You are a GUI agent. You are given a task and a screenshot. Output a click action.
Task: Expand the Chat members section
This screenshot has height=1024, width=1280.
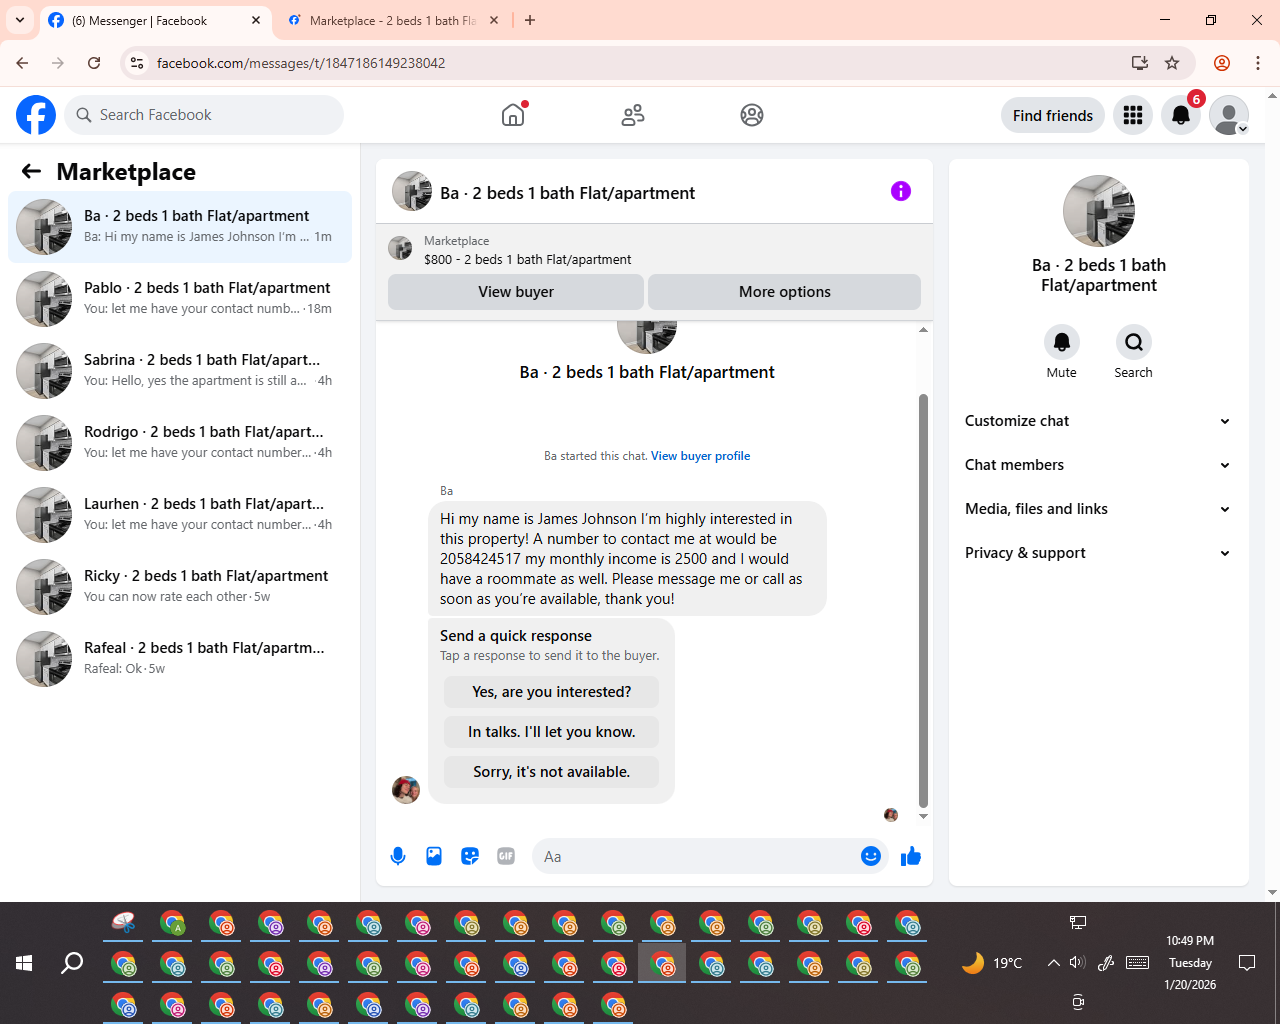click(x=1098, y=465)
